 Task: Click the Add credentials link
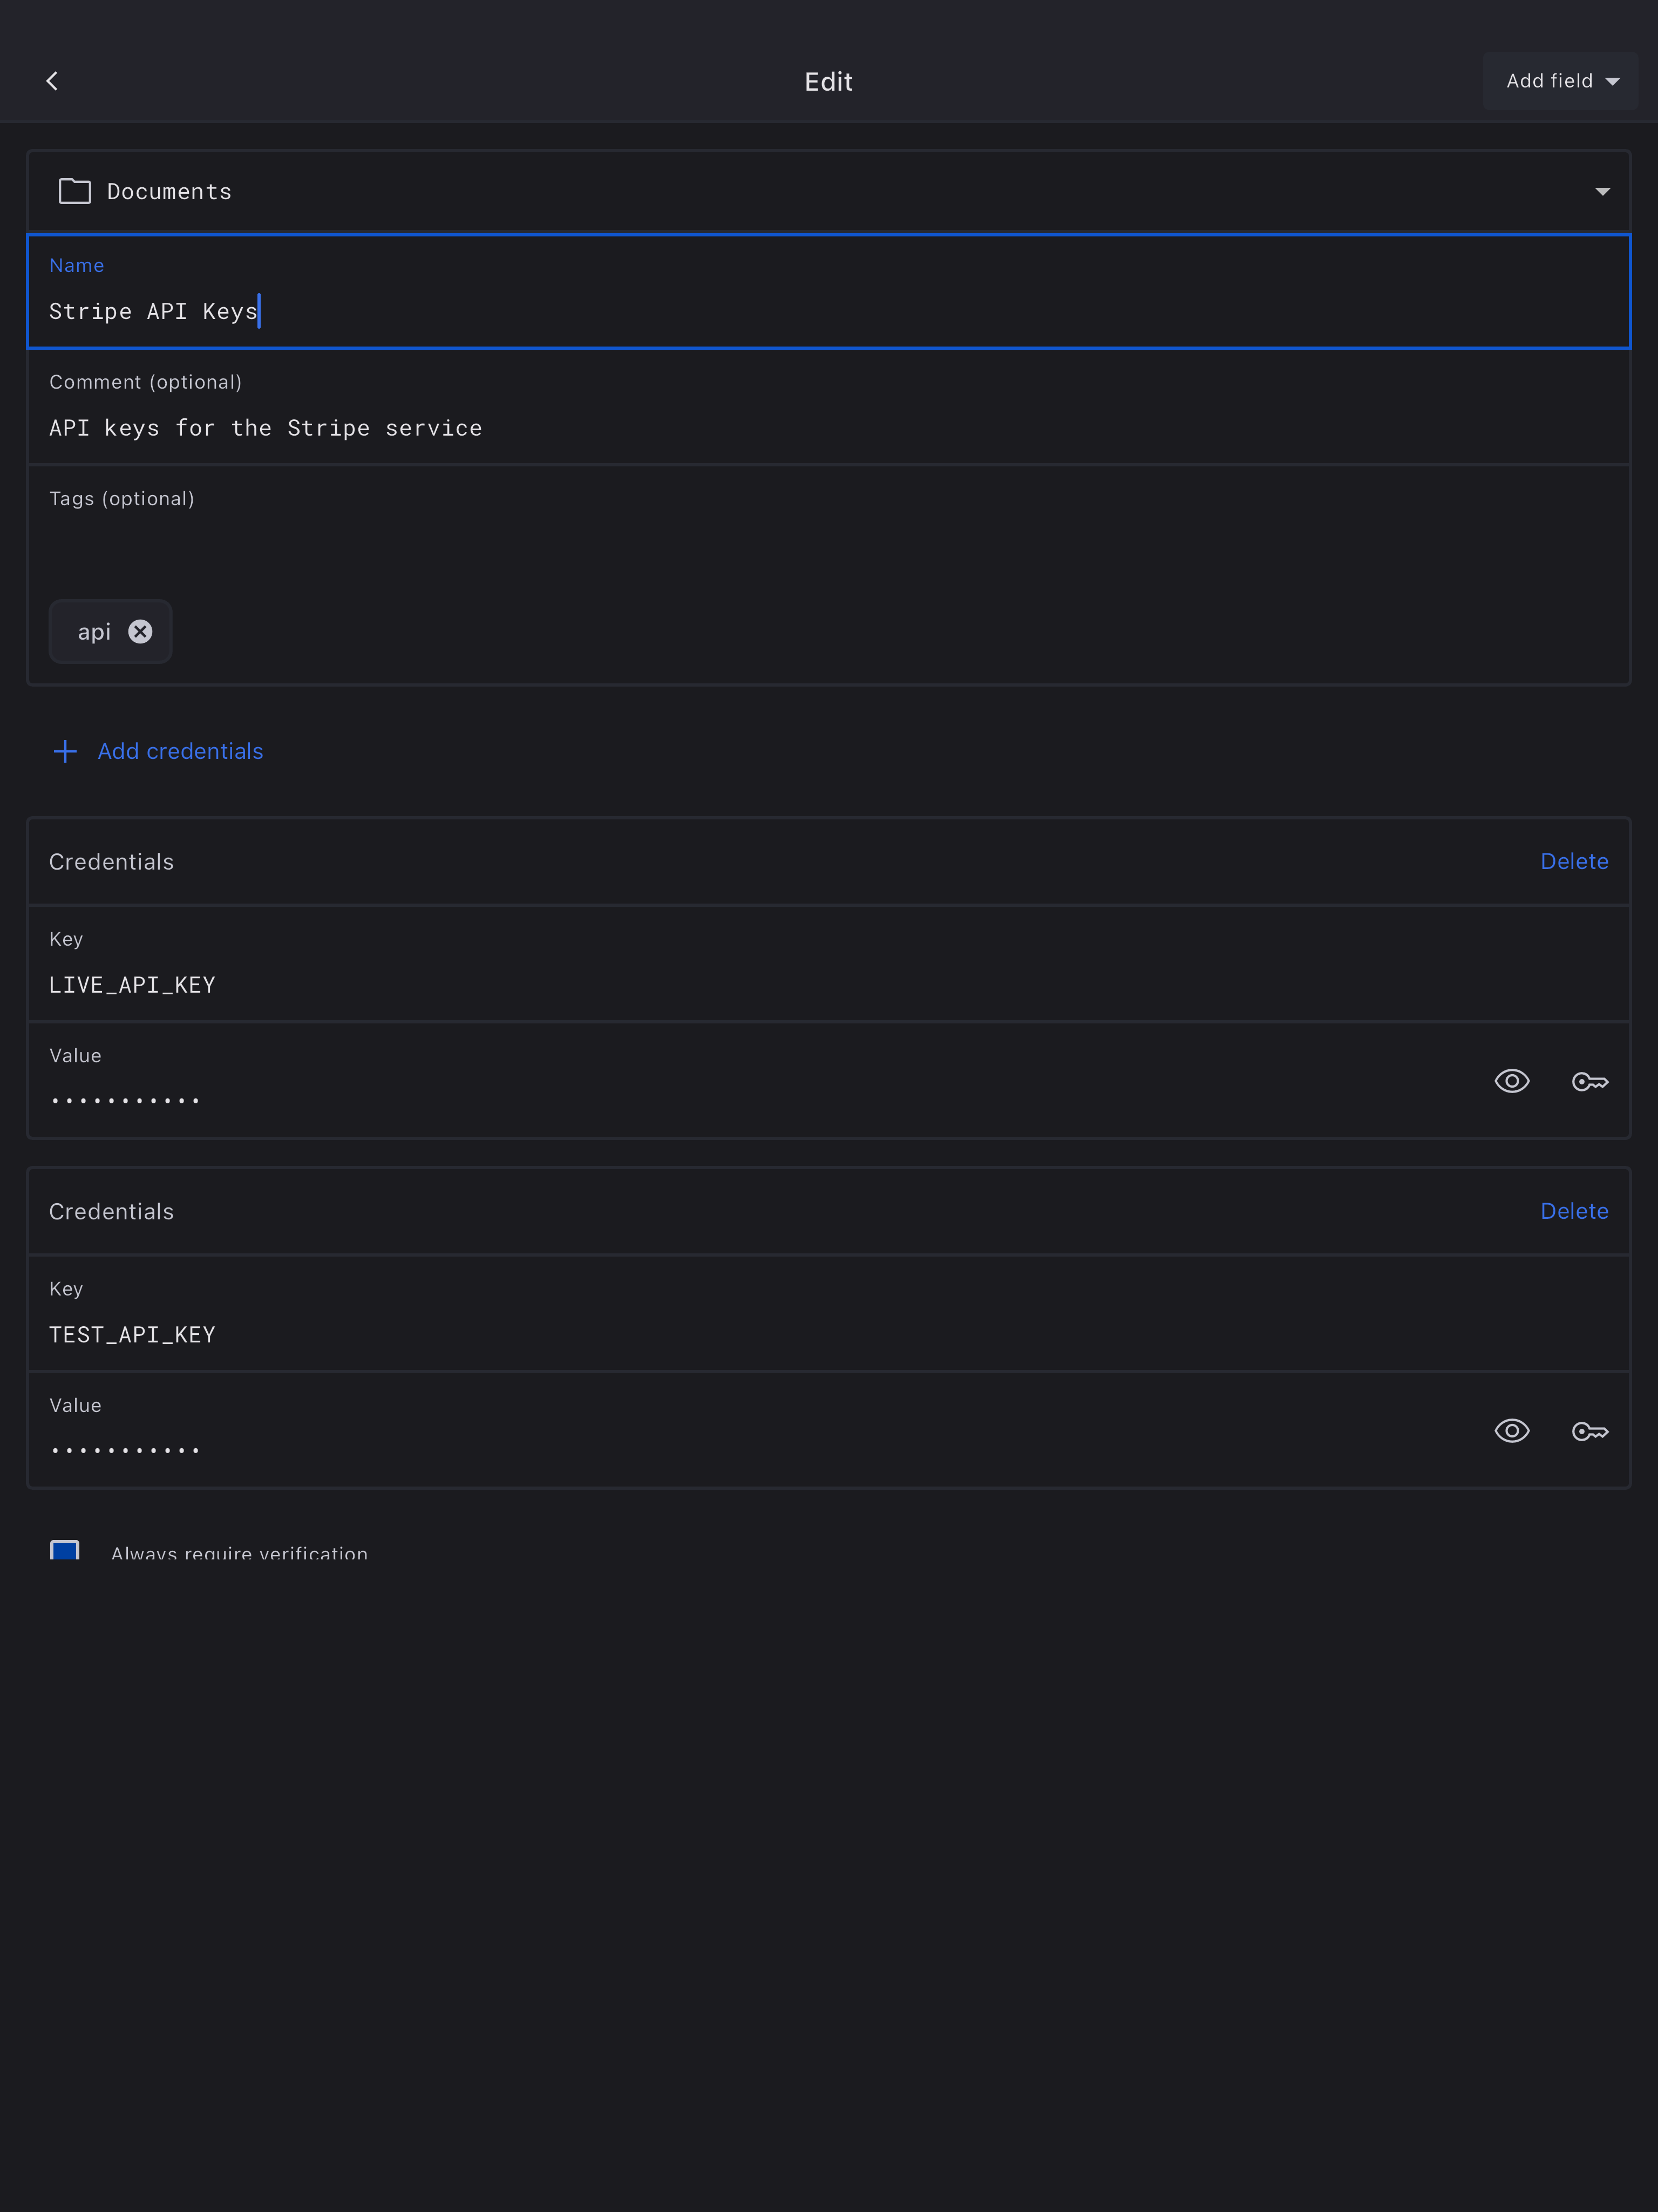coord(180,751)
